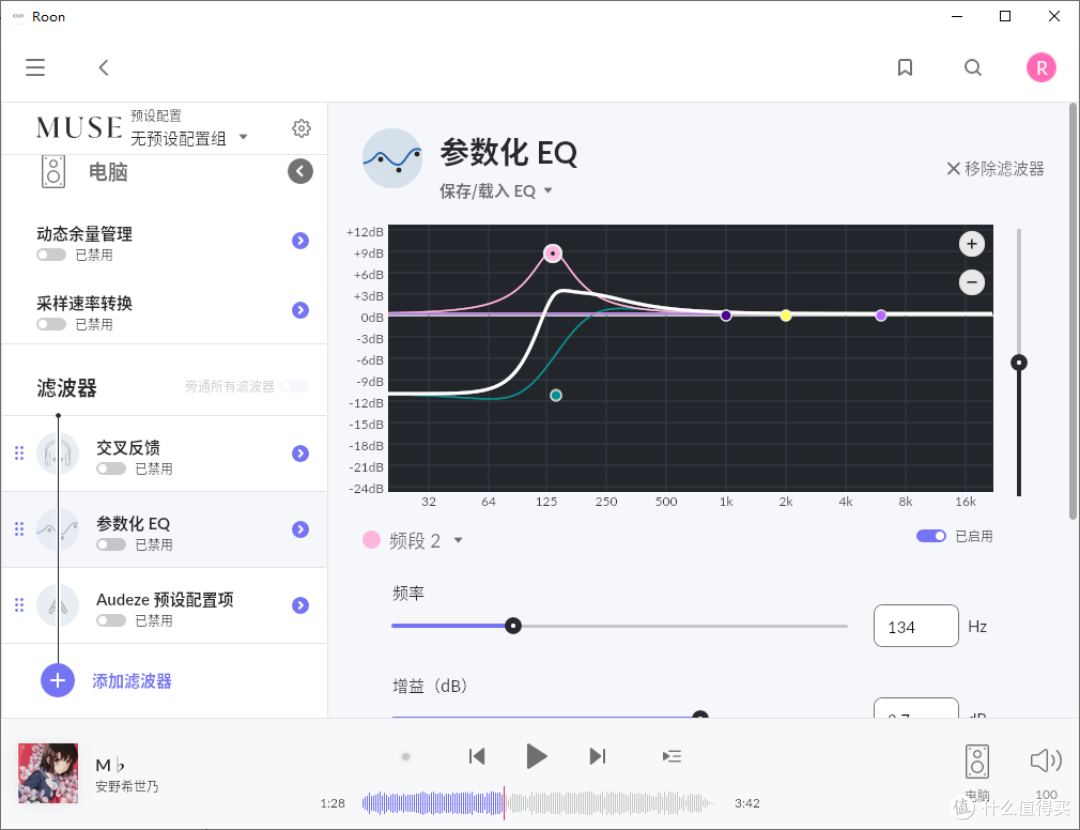Open the 频段 2 band selector
Viewport: 1080px width, 830px height.
click(428, 540)
